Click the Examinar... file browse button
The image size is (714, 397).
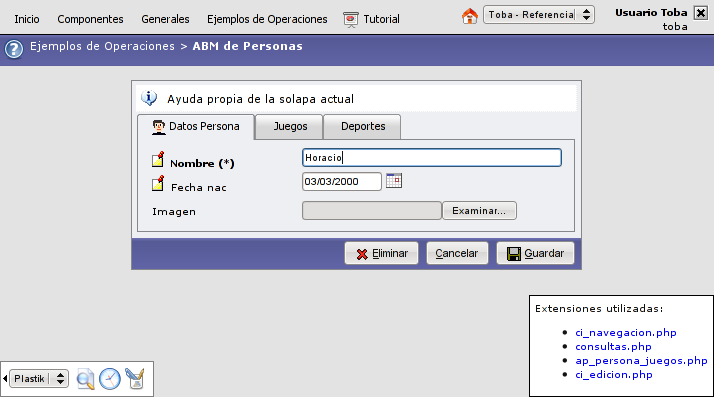pyautogui.click(x=479, y=211)
